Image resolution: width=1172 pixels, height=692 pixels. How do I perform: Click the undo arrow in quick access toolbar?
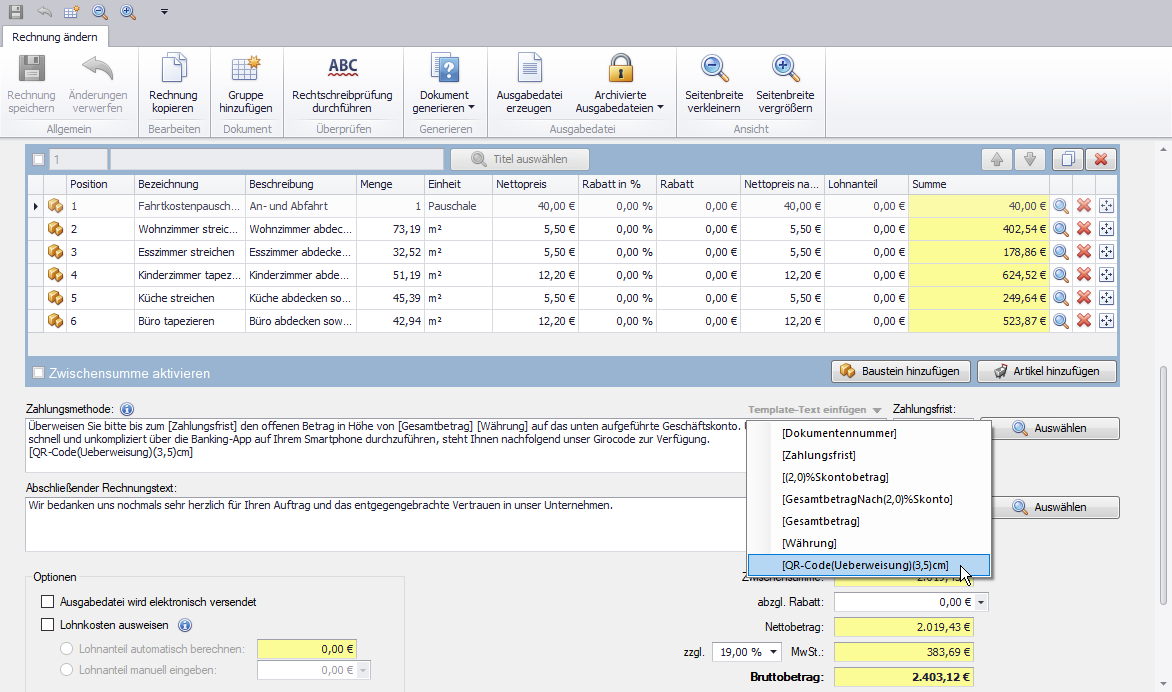[x=44, y=12]
